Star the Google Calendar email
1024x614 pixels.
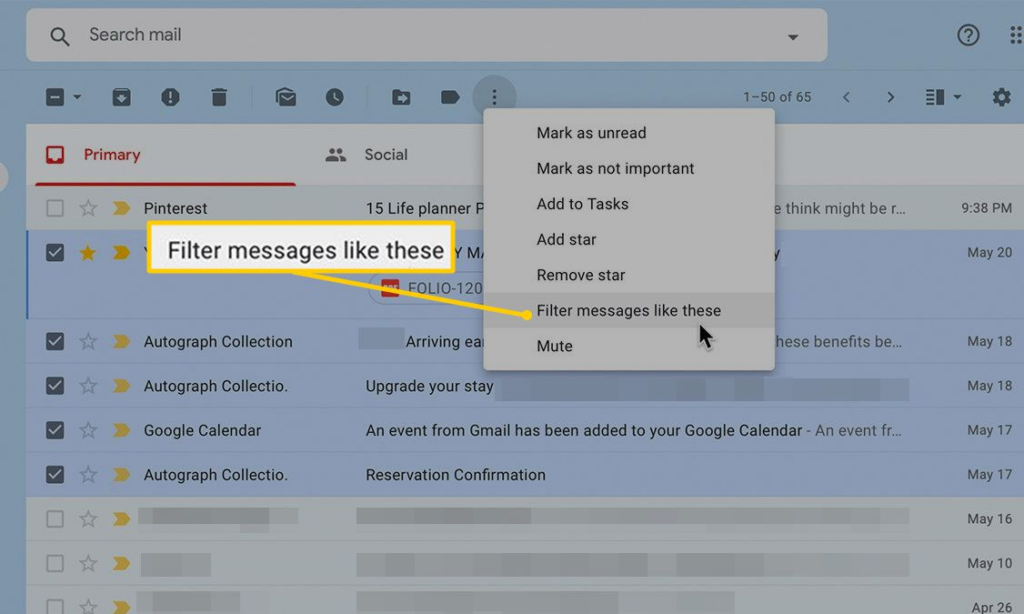click(x=88, y=430)
